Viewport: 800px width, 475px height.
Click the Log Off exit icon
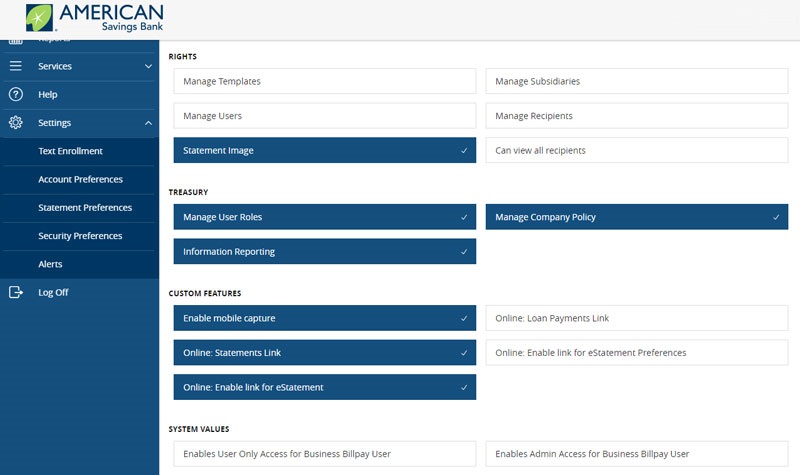pyautogui.click(x=16, y=292)
